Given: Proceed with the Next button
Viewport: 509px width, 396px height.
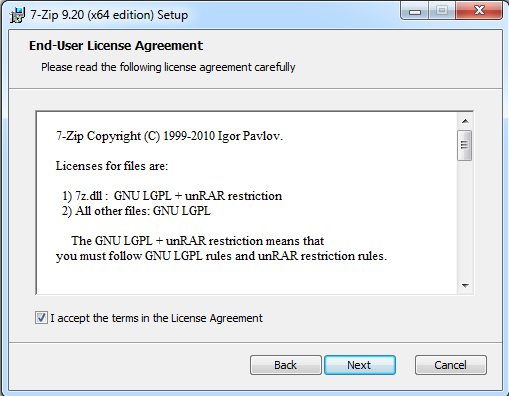Looking at the screenshot, I should pos(360,365).
